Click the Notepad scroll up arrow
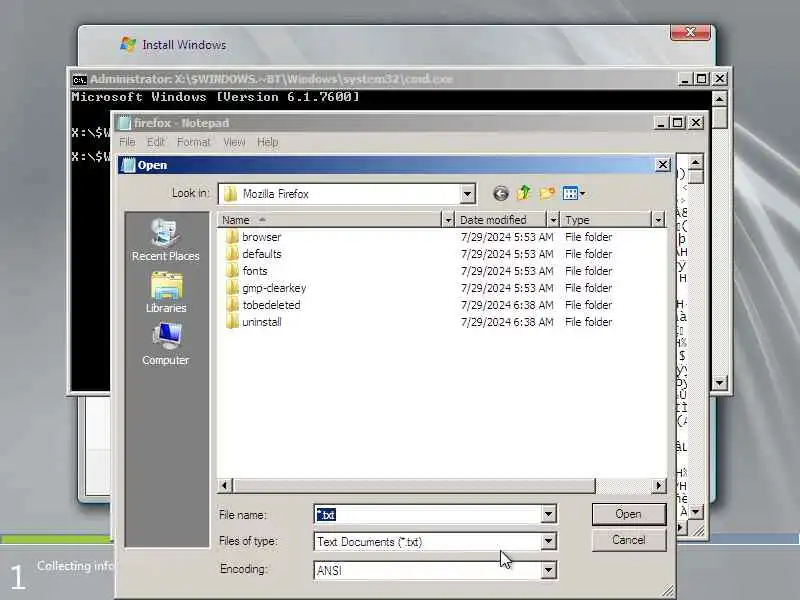The image size is (800, 600). pyautogui.click(x=695, y=162)
